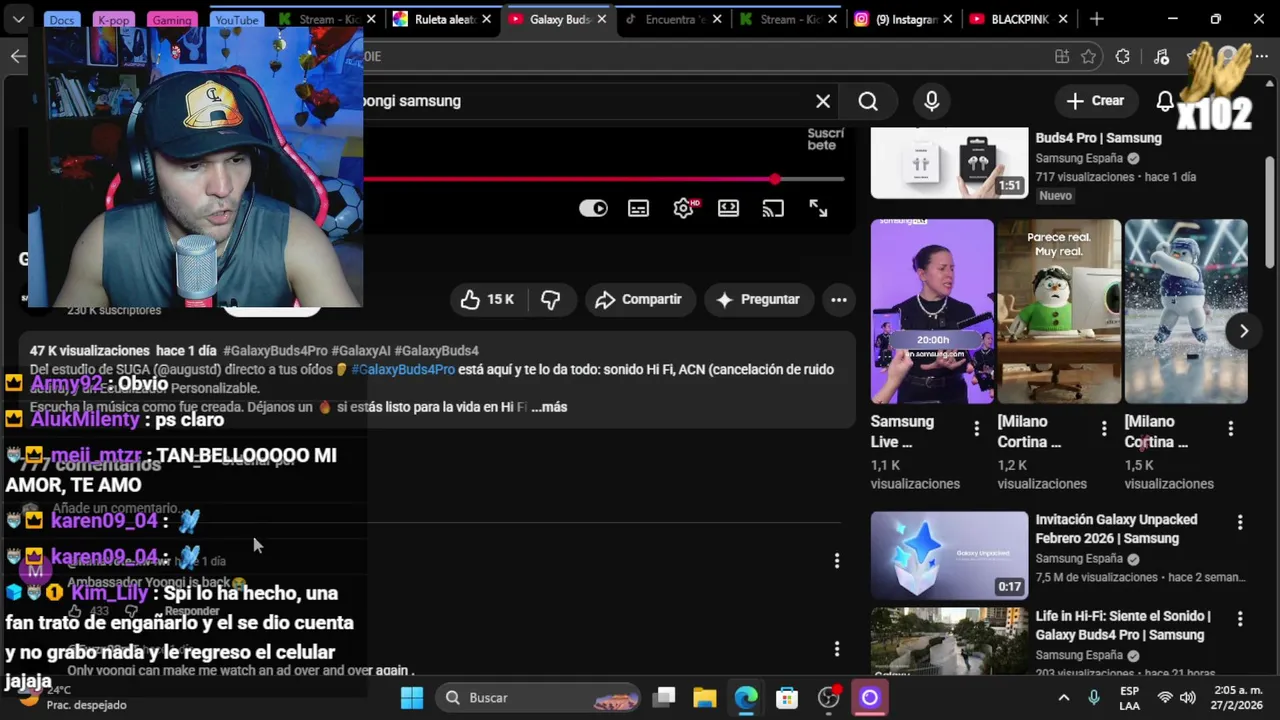Open Windows Start menu
Screen dimensions: 1280x720
(x=412, y=698)
